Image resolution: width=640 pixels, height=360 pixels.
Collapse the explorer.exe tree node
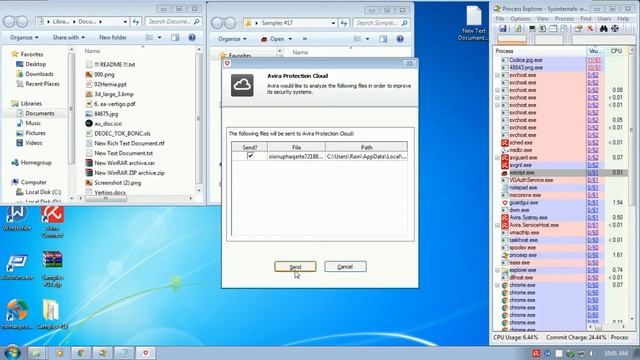pyautogui.click(x=497, y=270)
